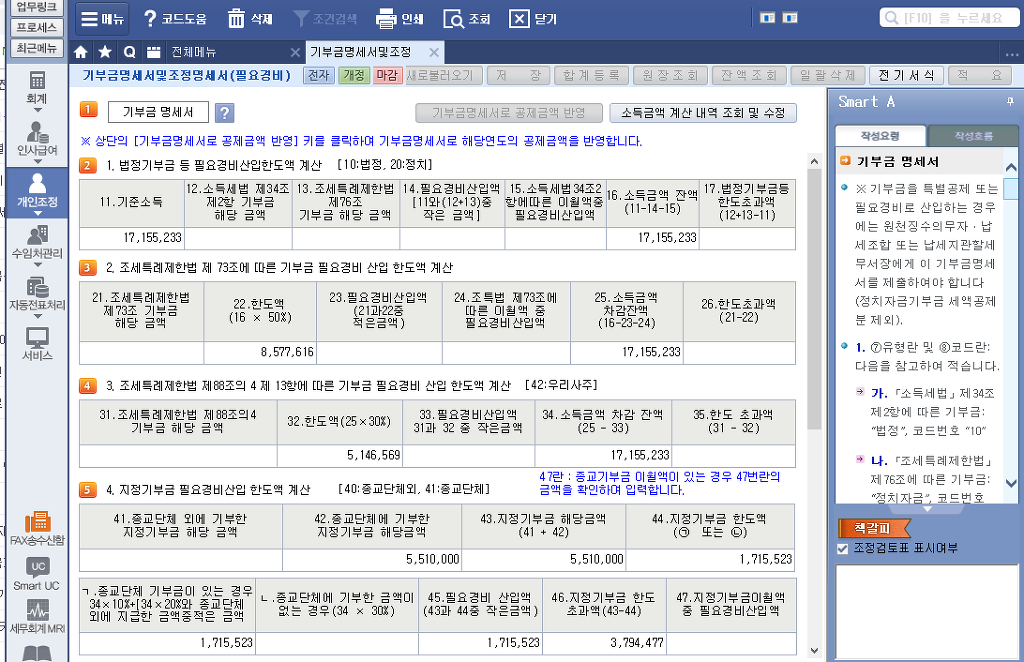
Task: Expand the arrow under 개인조정
Action: click(37, 213)
